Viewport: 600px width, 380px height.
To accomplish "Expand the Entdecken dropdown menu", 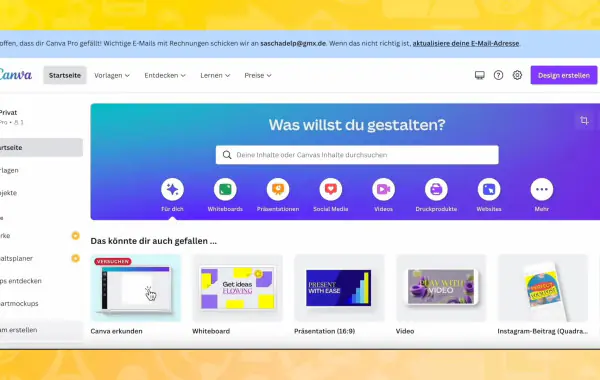I will (x=165, y=75).
